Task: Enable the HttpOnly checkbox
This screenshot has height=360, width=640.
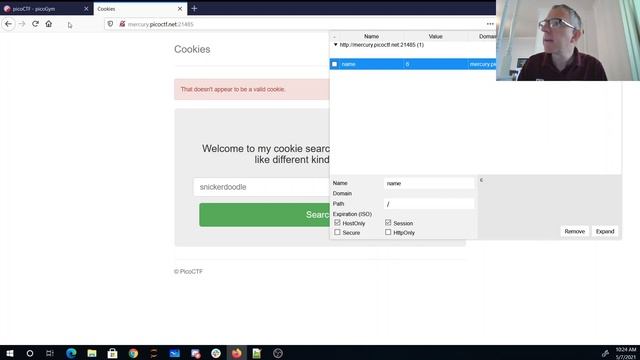Action: point(388,232)
